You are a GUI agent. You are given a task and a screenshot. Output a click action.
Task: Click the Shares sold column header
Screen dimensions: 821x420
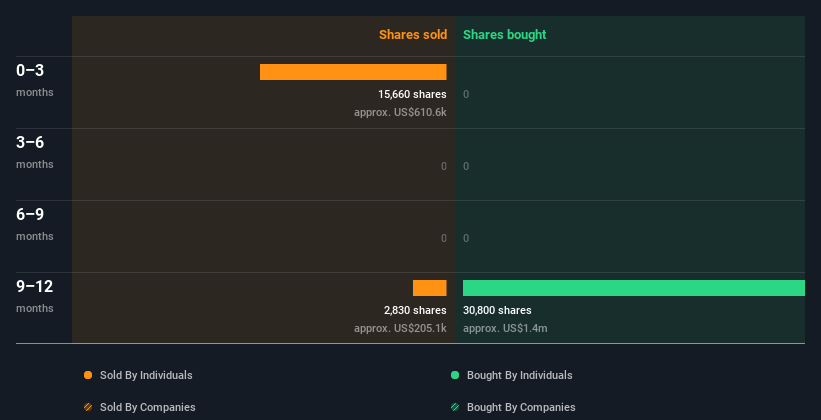(x=413, y=35)
